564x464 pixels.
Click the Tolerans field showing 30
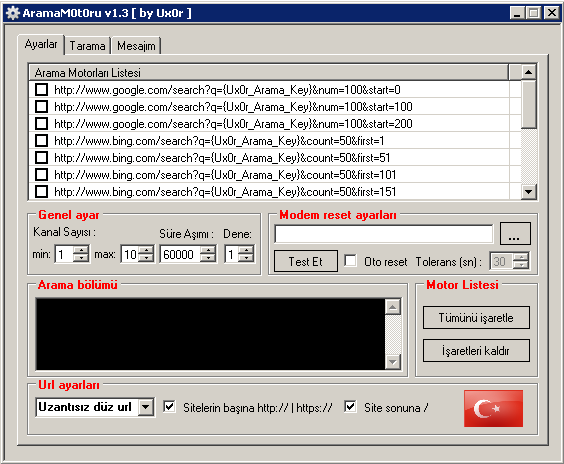(x=501, y=261)
